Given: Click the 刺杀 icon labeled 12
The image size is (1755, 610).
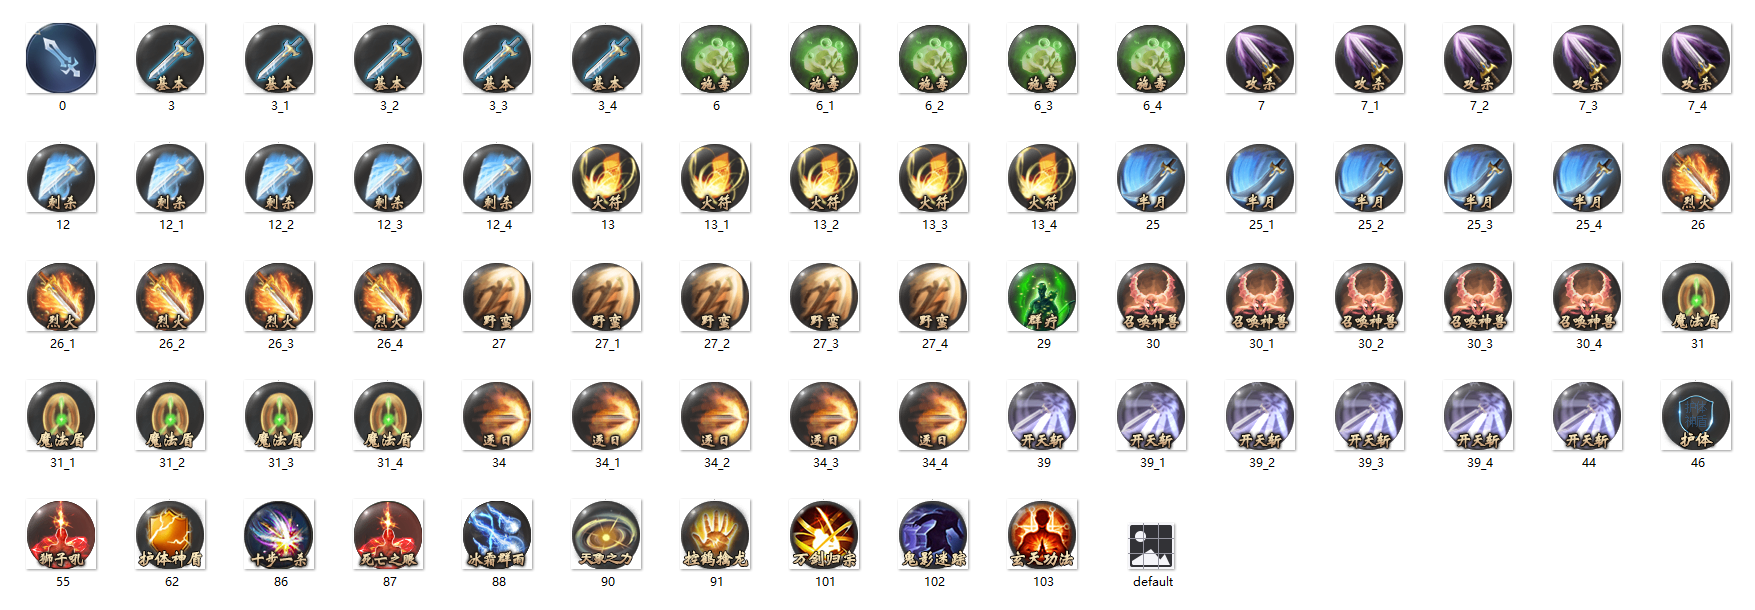Looking at the screenshot, I should pyautogui.click(x=62, y=178).
